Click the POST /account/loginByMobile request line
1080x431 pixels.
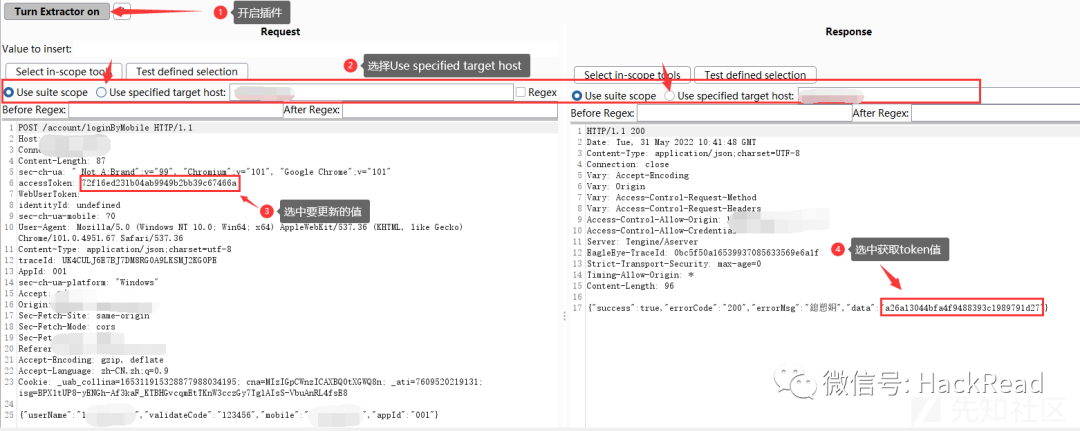pyautogui.click(x=105, y=128)
